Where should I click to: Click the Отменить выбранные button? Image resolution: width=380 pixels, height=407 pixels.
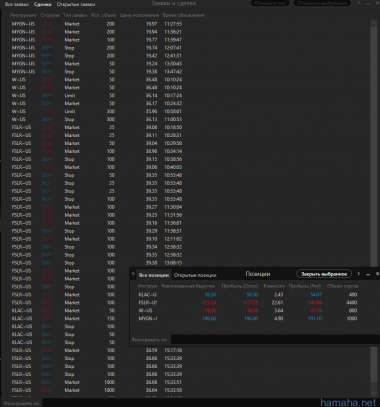point(322,3)
